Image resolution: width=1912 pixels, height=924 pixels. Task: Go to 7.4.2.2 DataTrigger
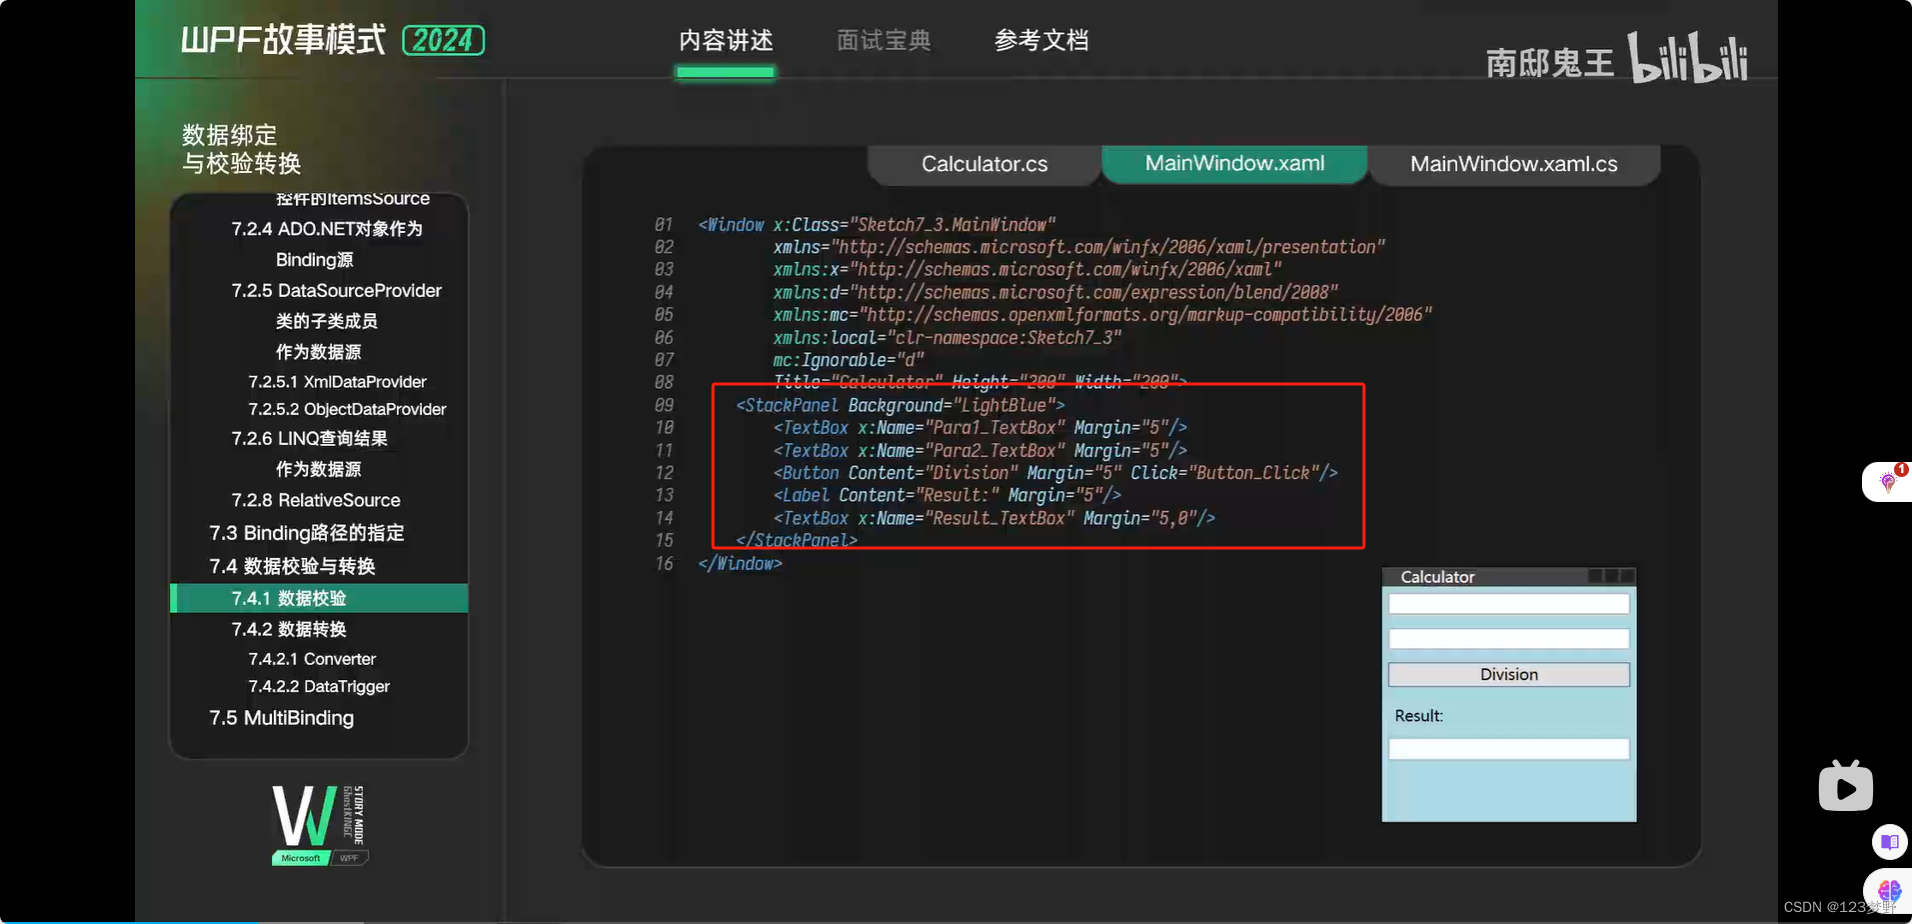click(x=319, y=686)
